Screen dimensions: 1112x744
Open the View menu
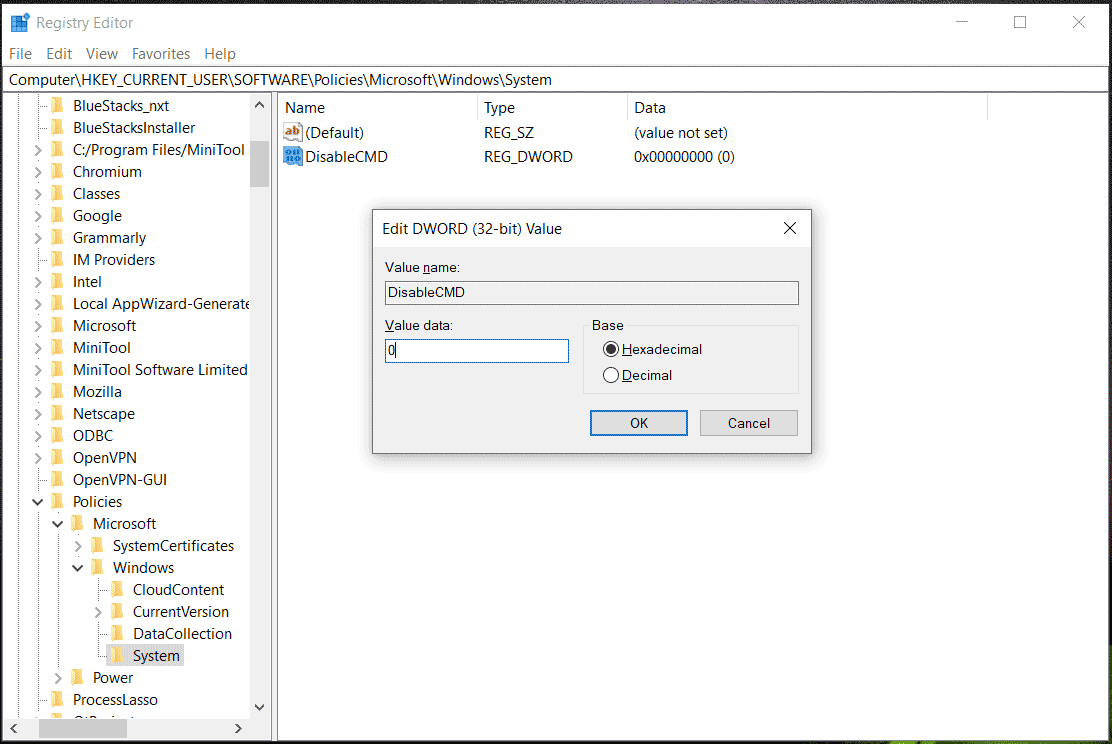[101, 54]
